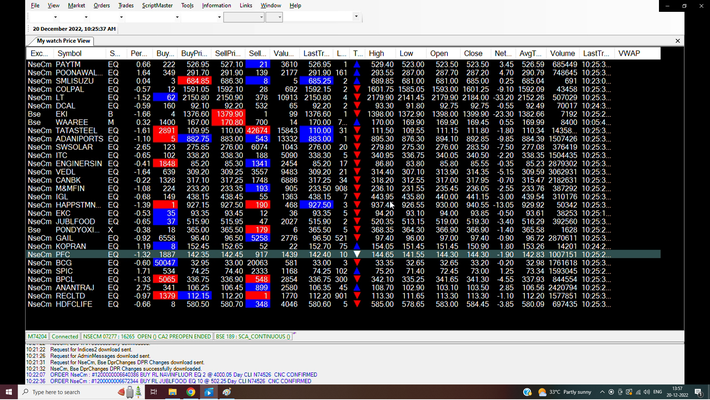
Task: Click the blue up-trend arrow in PAYTM row
Action: tap(357, 65)
